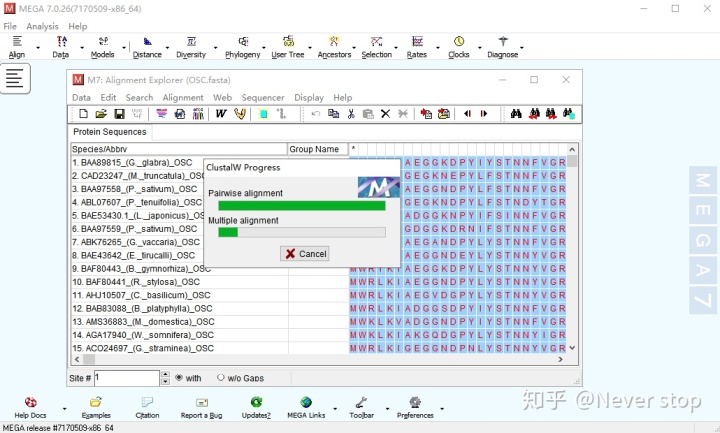The image size is (720, 433).
Task: Click the copy icon in Alignment Explorer toolbar
Action: click(x=333, y=113)
